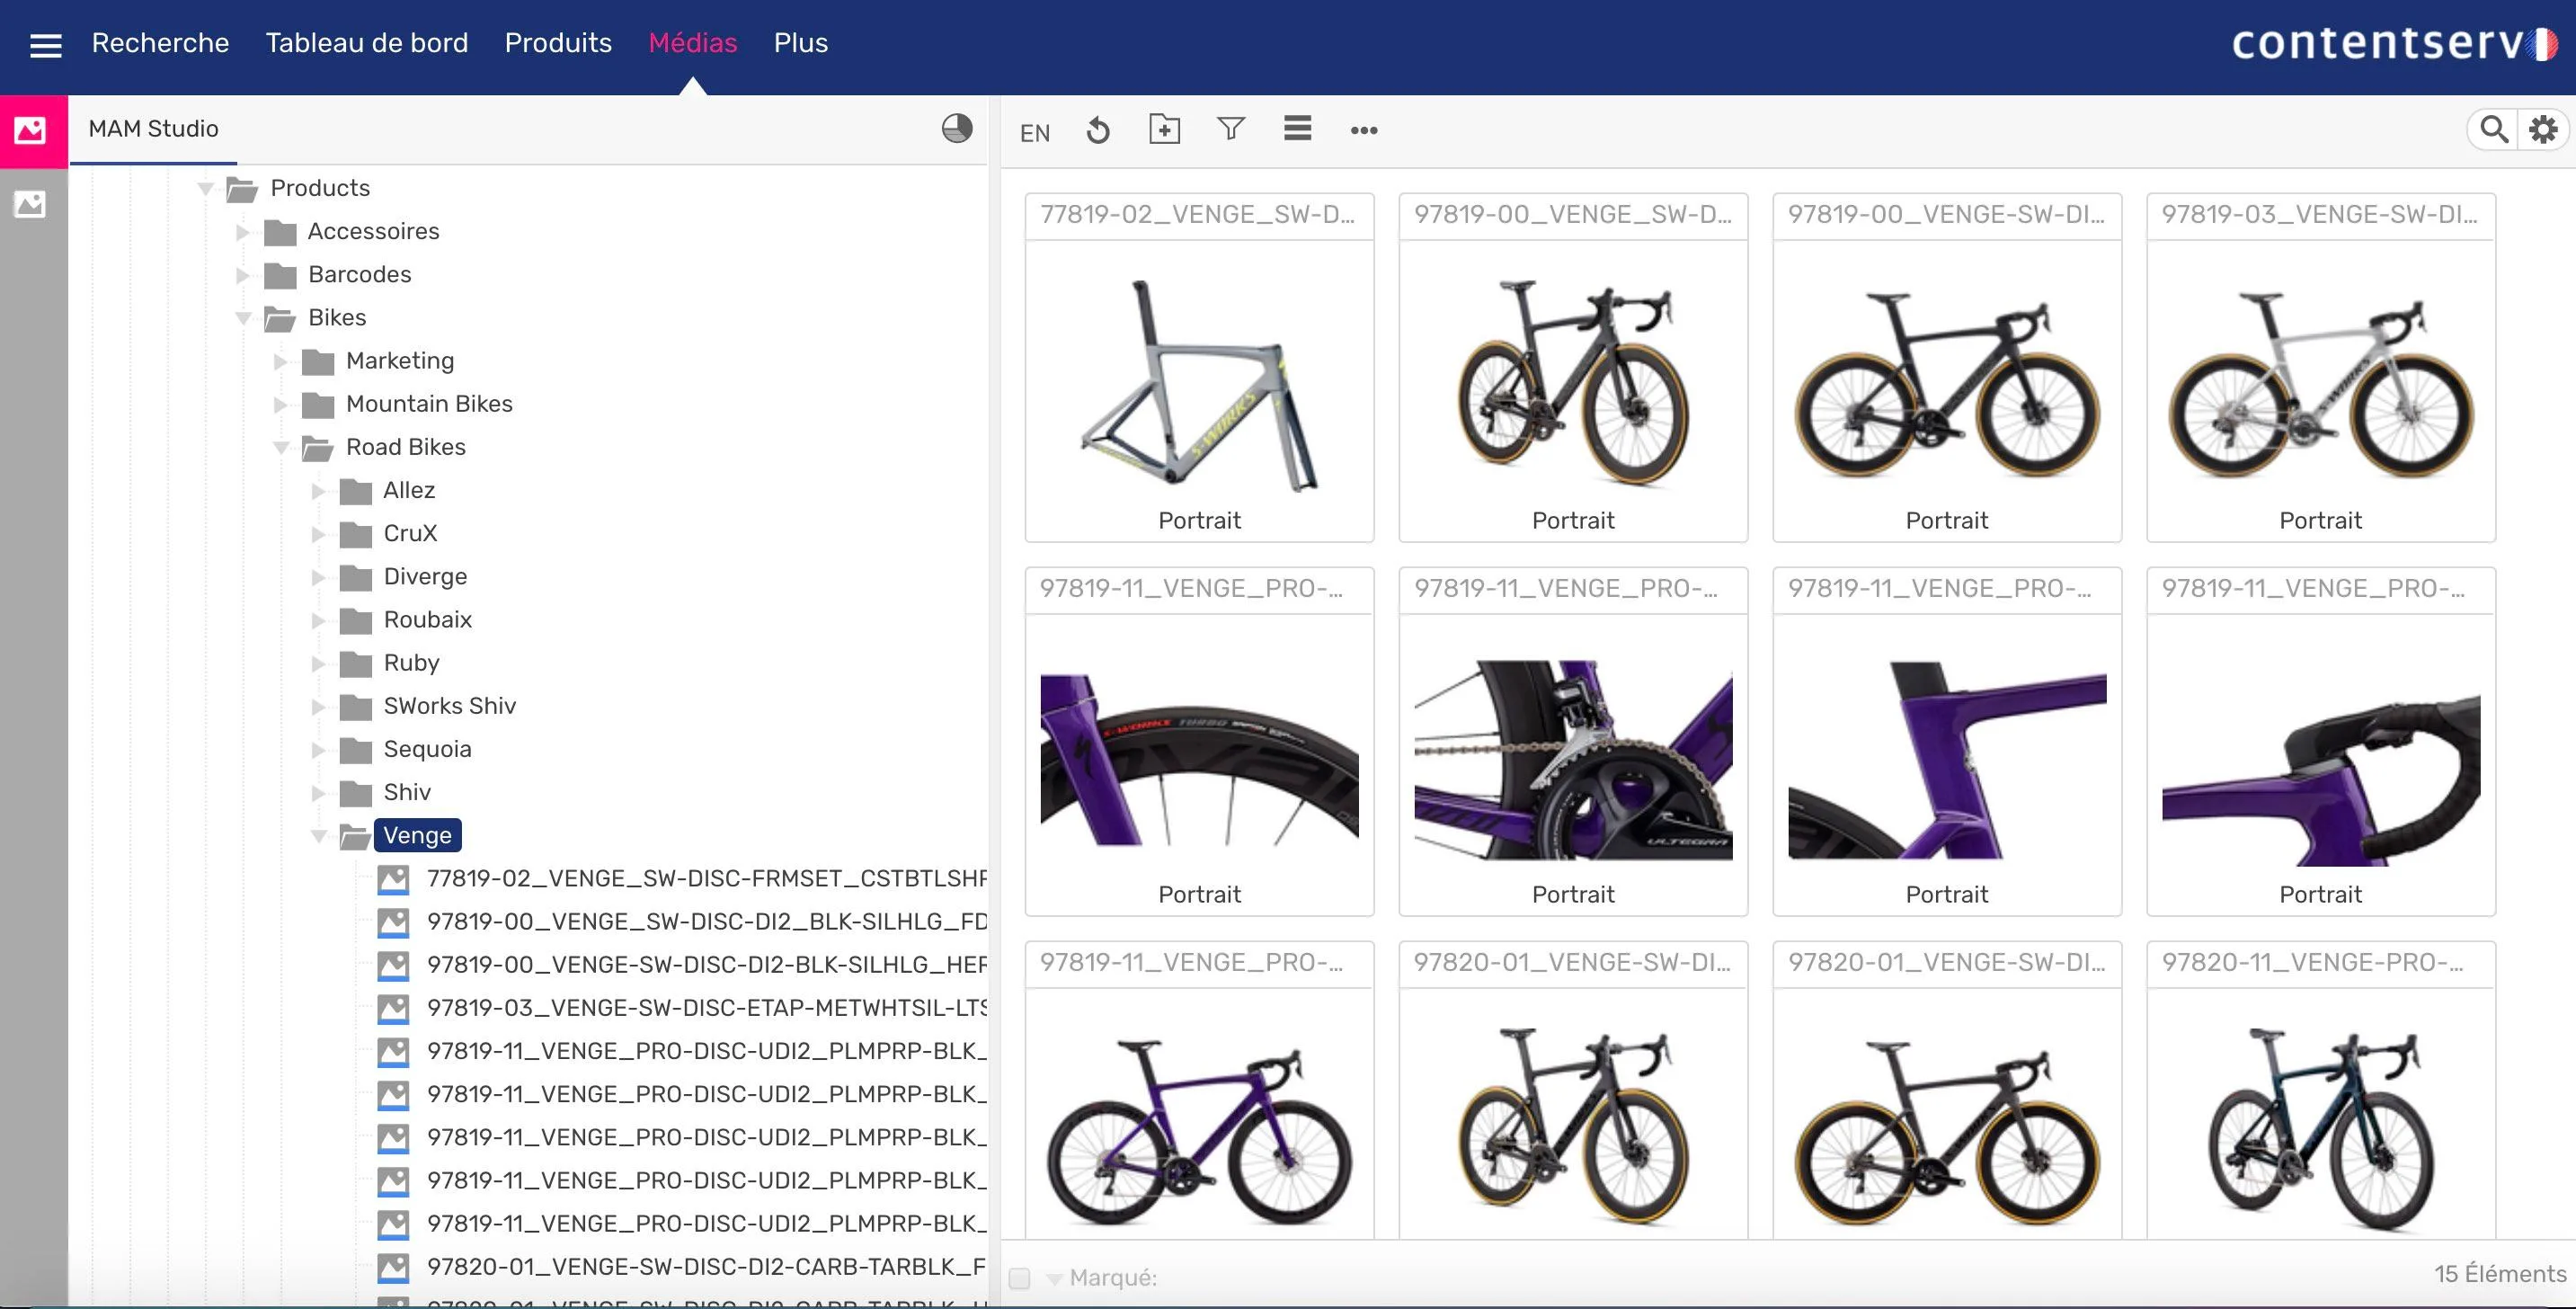Switch view with the list lines icon
This screenshot has height=1309, width=2576.
1297,129
